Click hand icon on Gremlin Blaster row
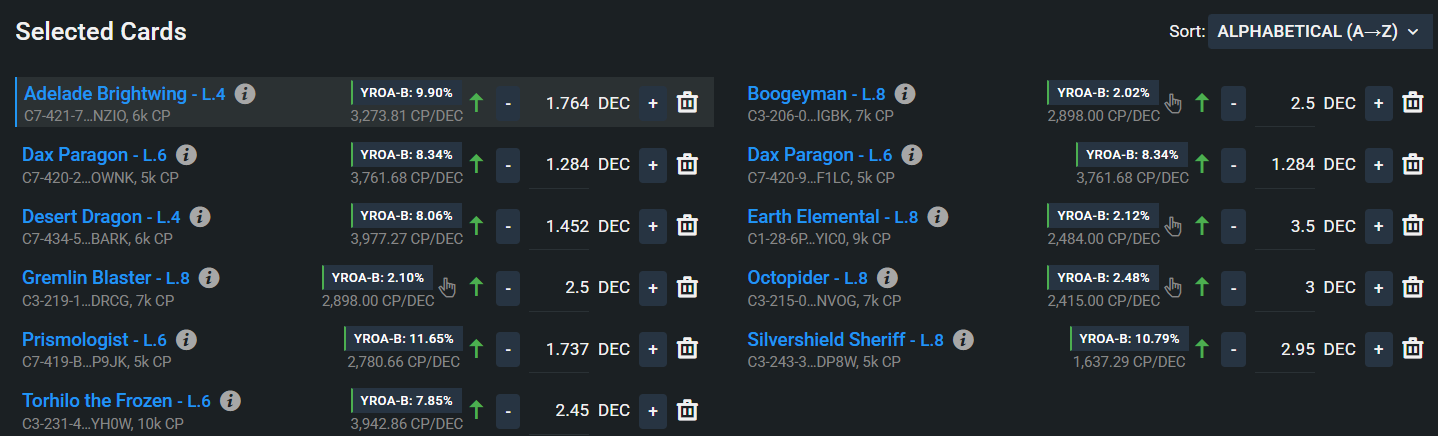 click(448, 288)
